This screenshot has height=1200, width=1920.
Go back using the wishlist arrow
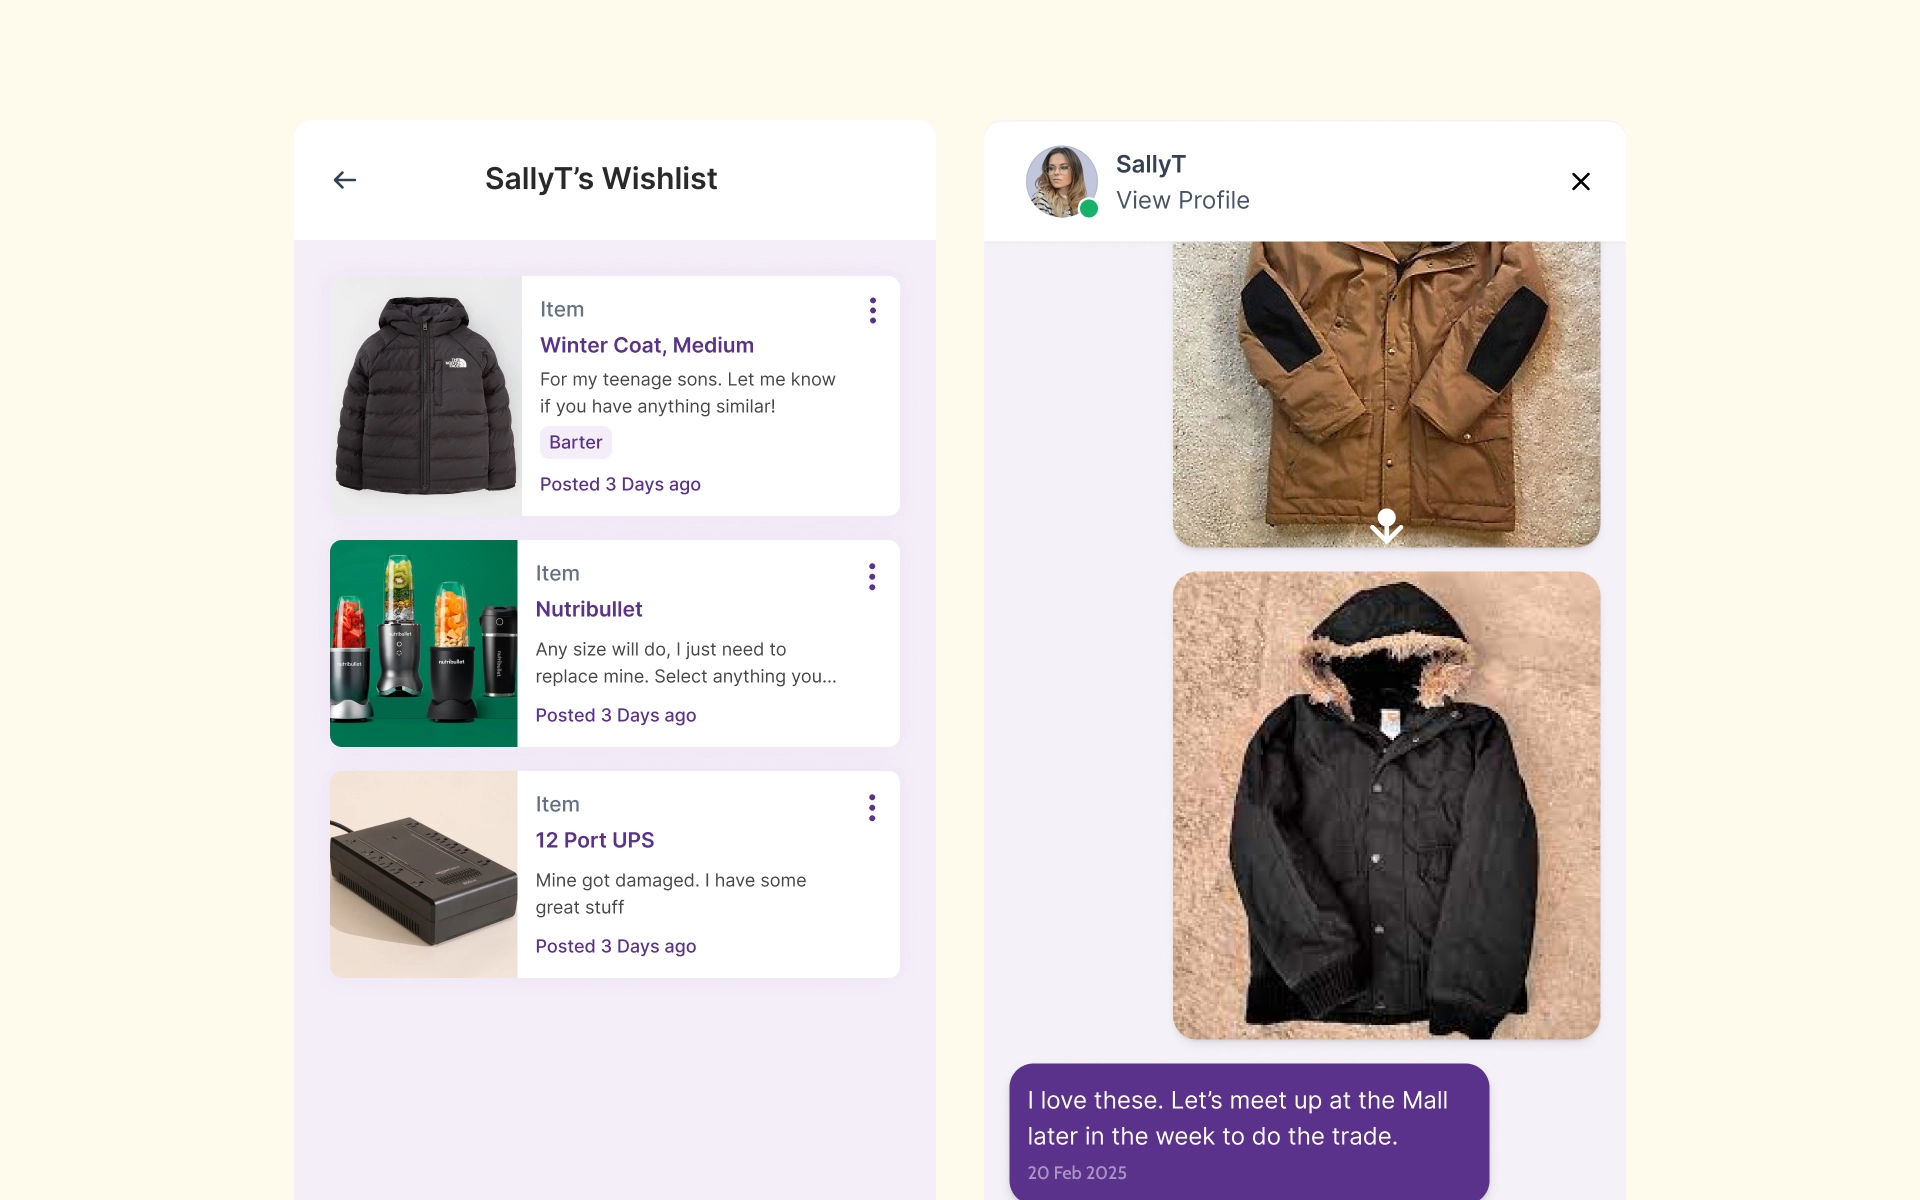[345, 180]
